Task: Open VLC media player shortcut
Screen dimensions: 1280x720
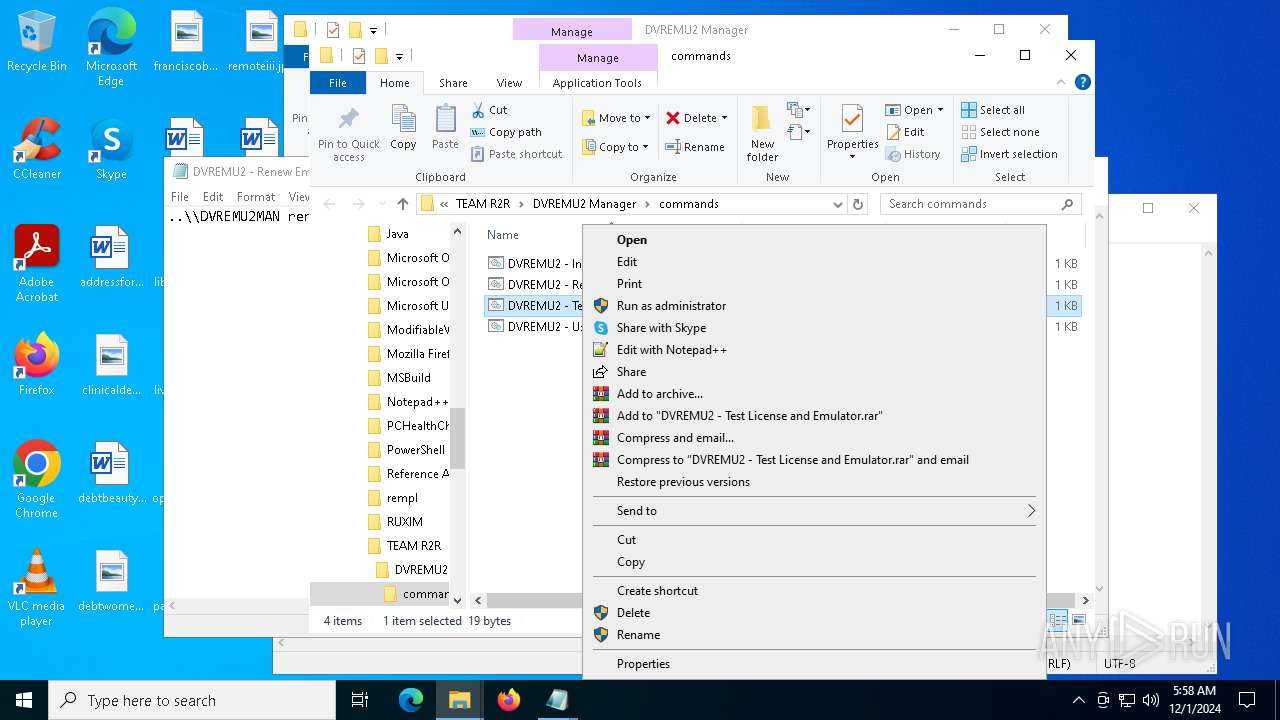Action: [36, 589]
